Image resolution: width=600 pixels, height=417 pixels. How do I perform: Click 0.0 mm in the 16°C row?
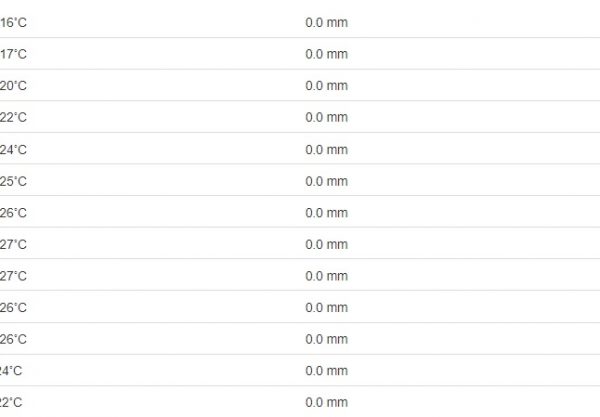[326, 22]
